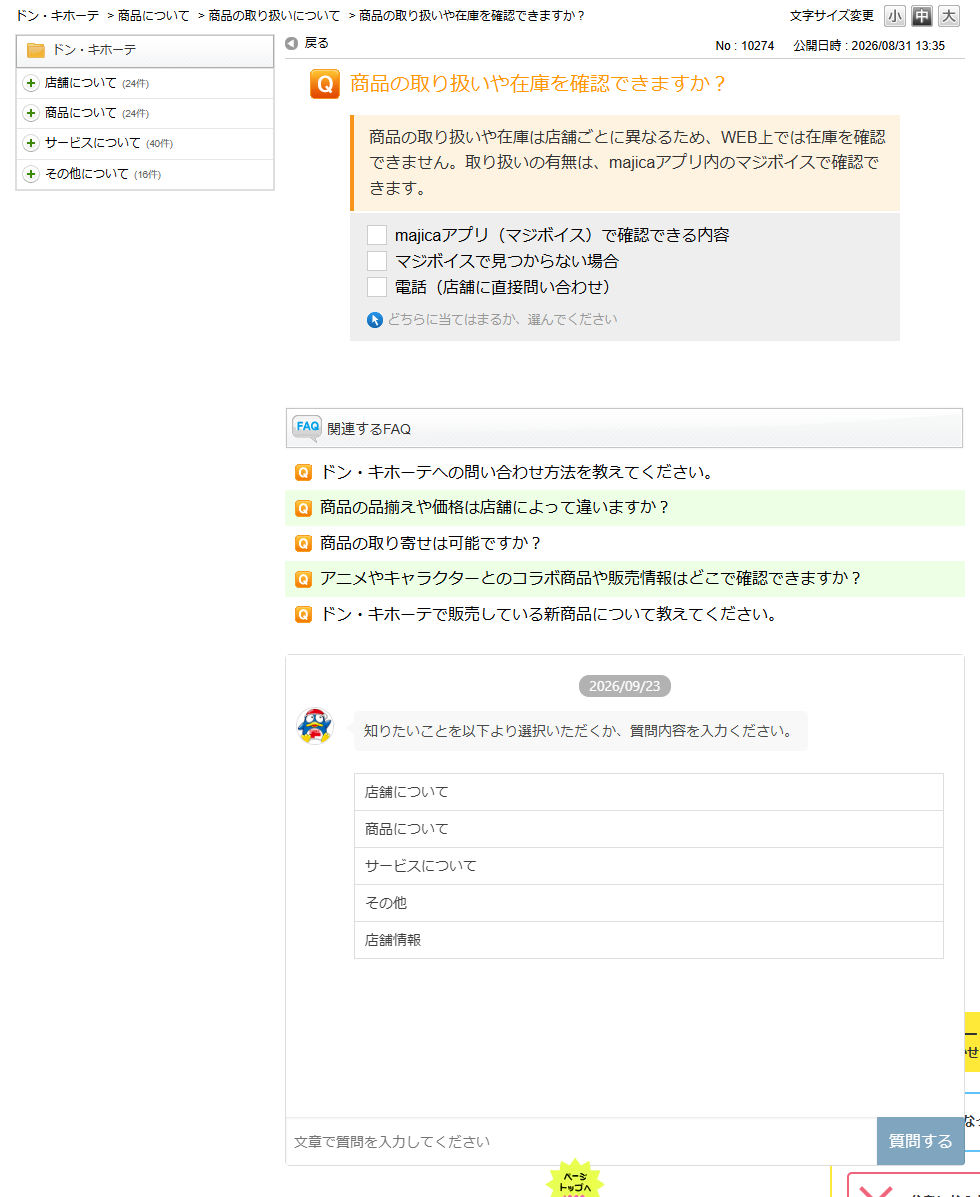Open FAQ アニメやキャラクターとのコラボ商品
980x1197 pixels.
click(591, 579)
